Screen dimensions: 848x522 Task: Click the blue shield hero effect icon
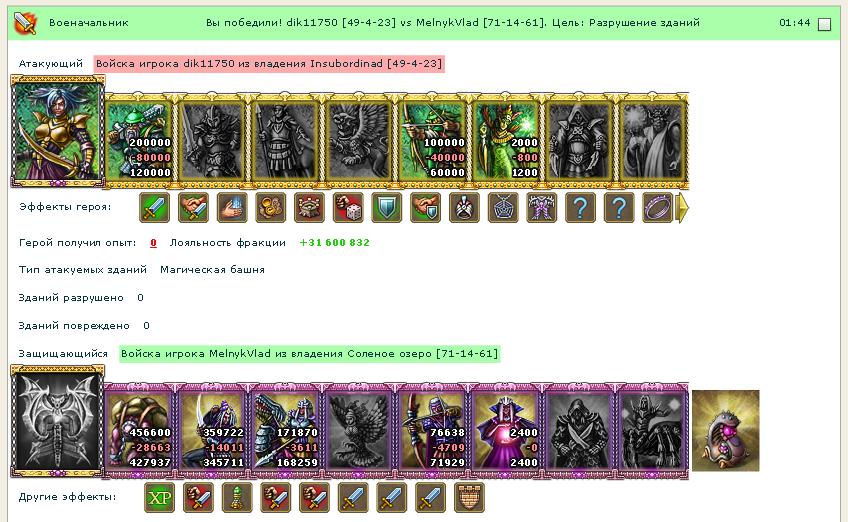pos(387,208)
